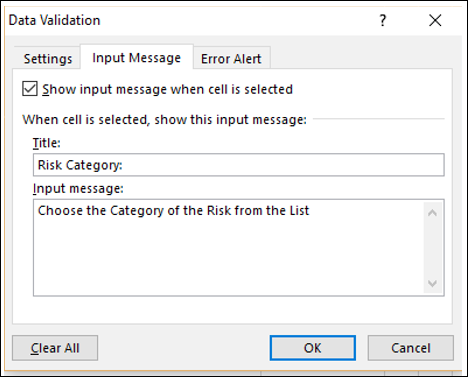Viewport: 468px width, 377px height.
Task: Confirm the dialog with OK
Action: pyautogui.click(x=313, y=348)
